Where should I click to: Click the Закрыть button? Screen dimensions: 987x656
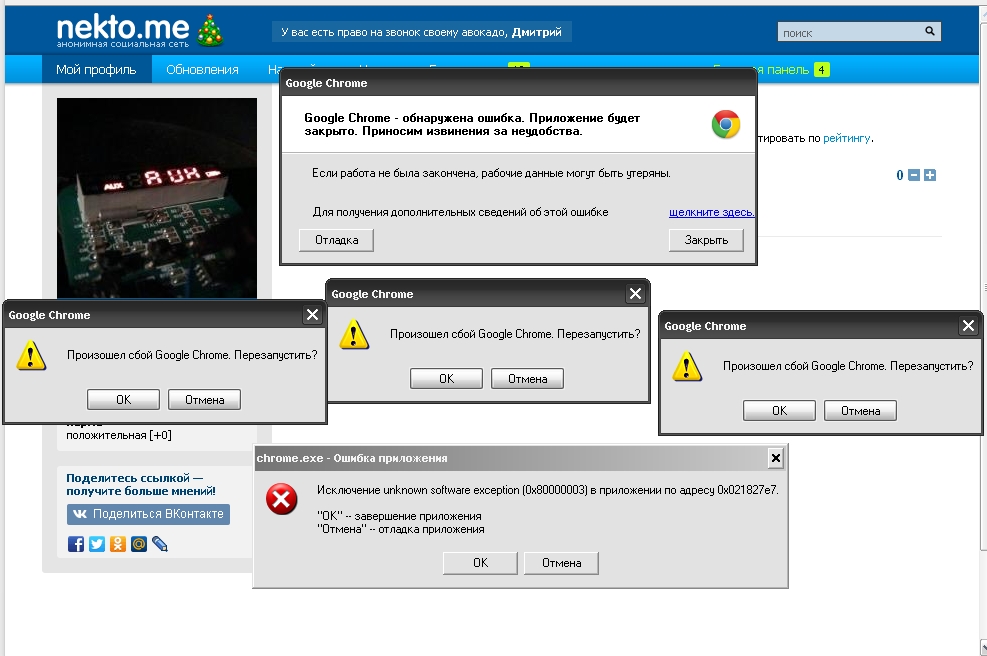coord(706,240)
